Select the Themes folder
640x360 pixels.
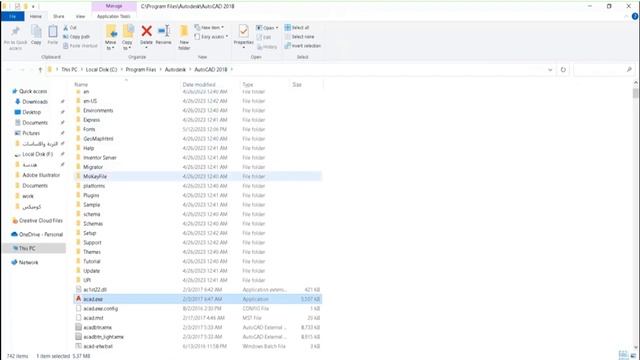pos(198,252)
